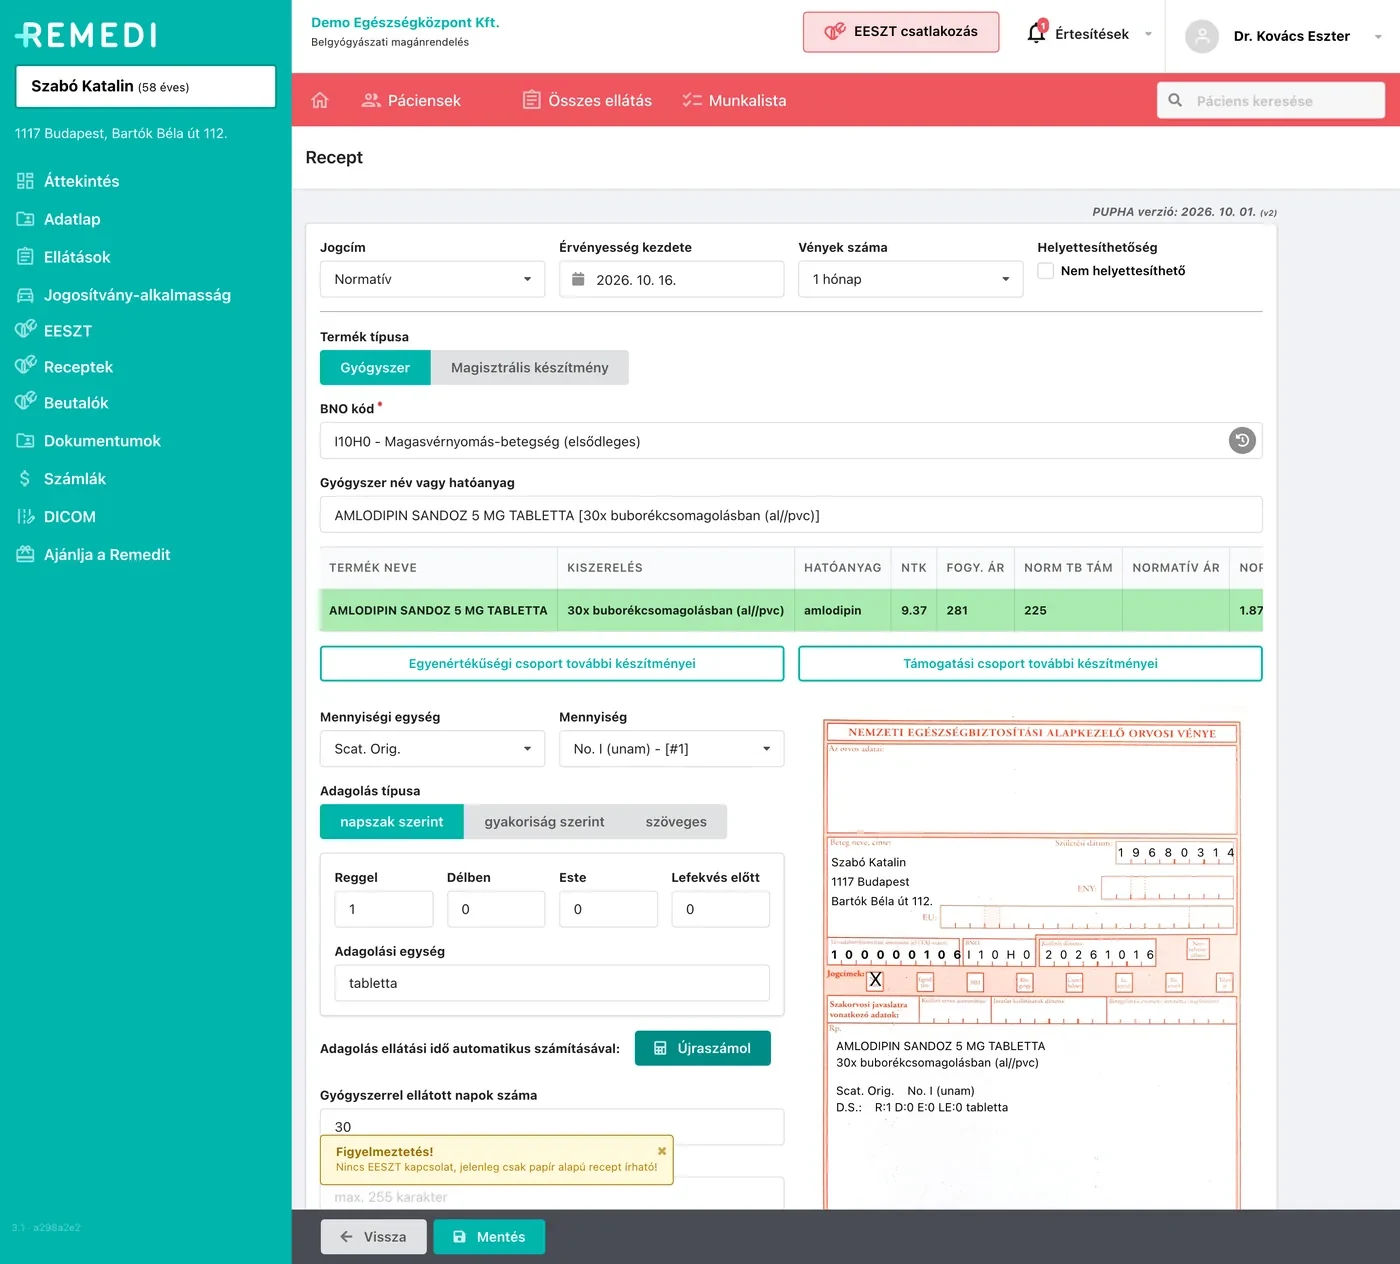Open Receptek in the sidebar
Viewport: 1400px width, 1264px height.
click(78, 367)
